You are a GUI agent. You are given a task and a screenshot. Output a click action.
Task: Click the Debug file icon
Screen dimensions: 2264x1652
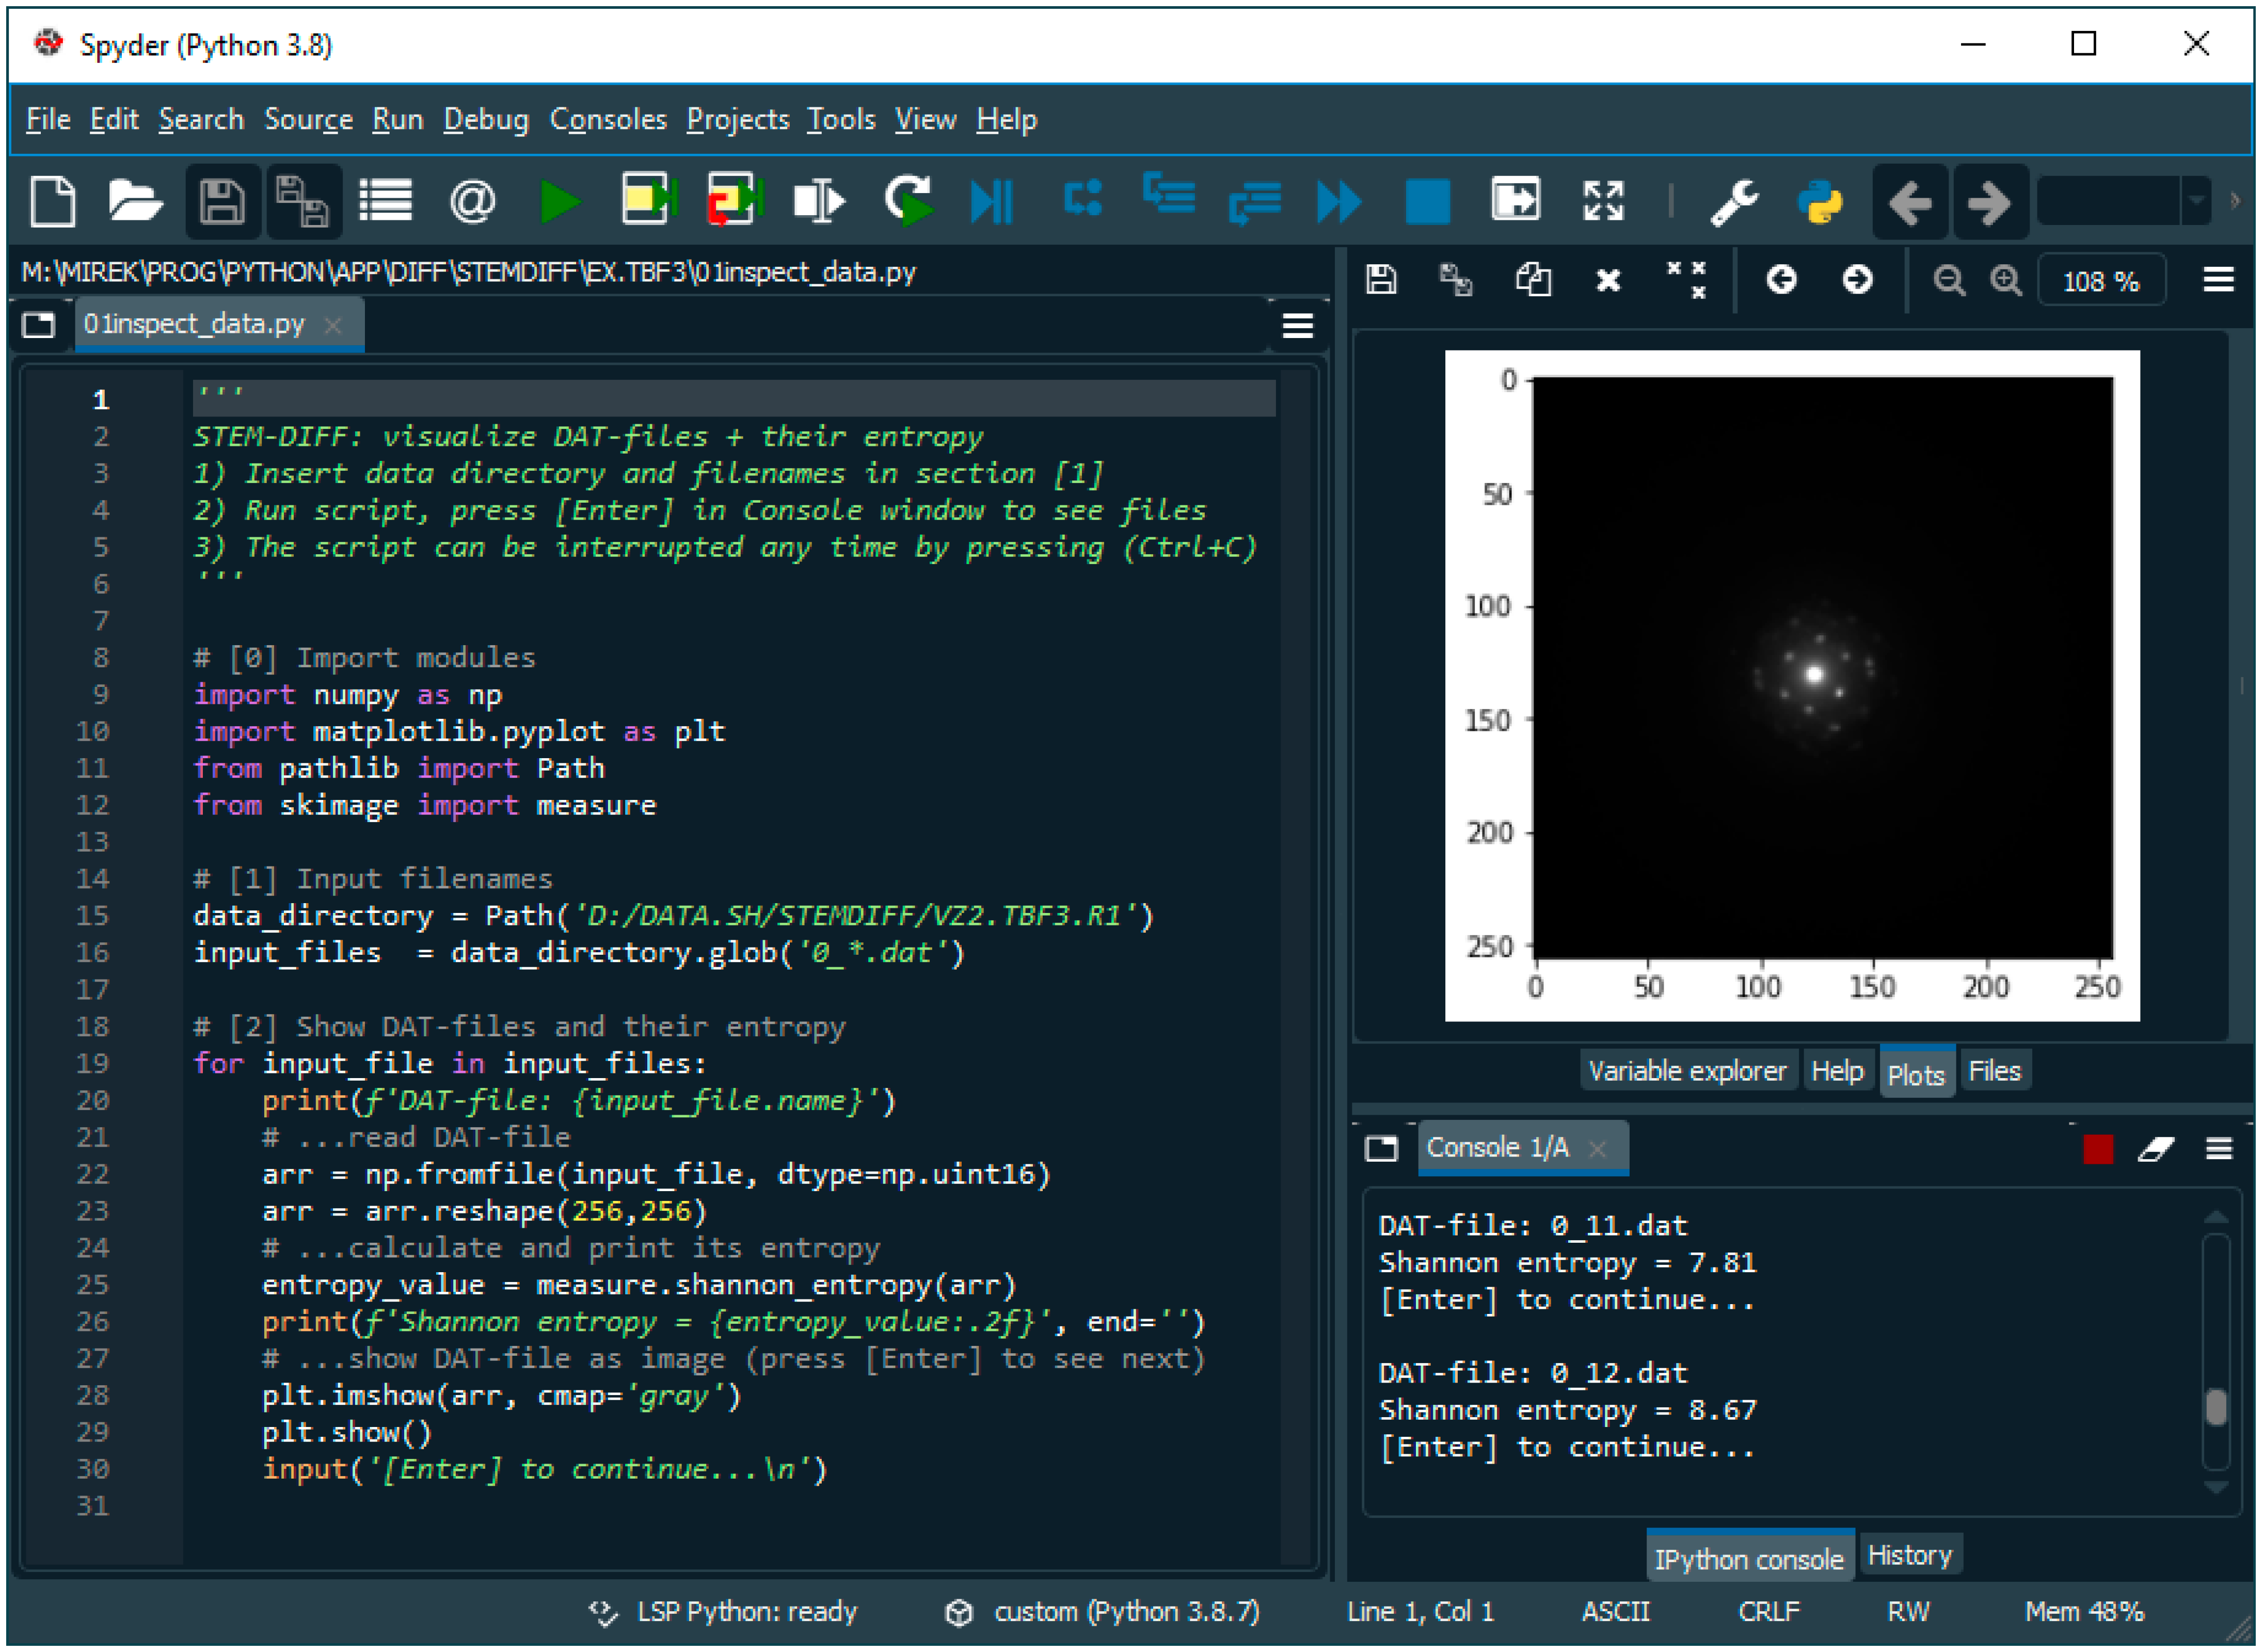pos(992,202)
